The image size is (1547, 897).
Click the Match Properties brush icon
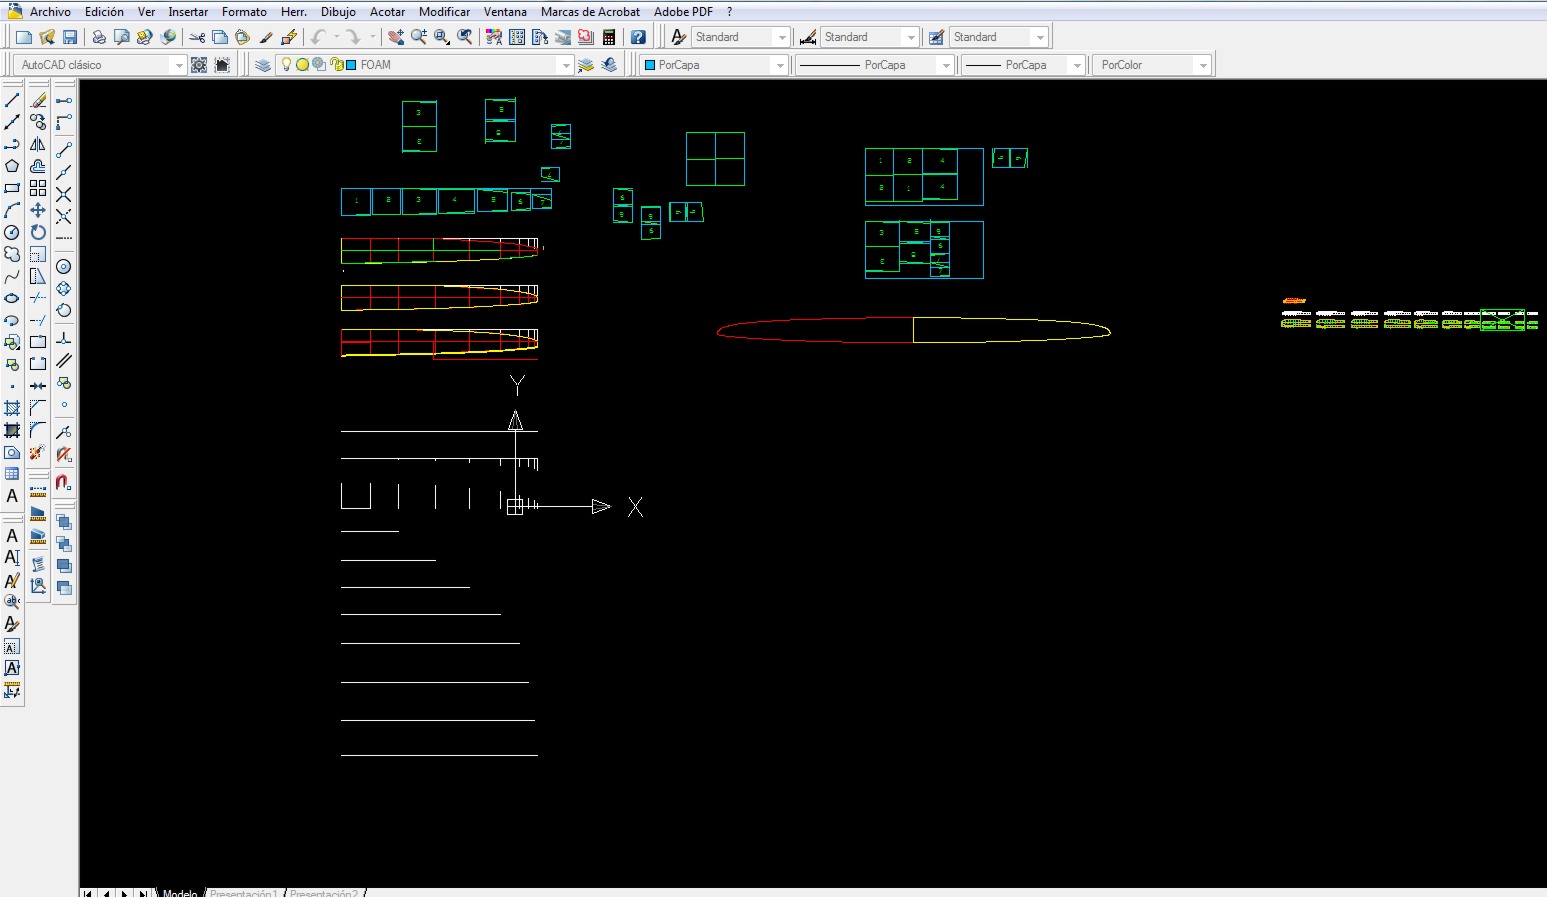click(x=266, y=37)
